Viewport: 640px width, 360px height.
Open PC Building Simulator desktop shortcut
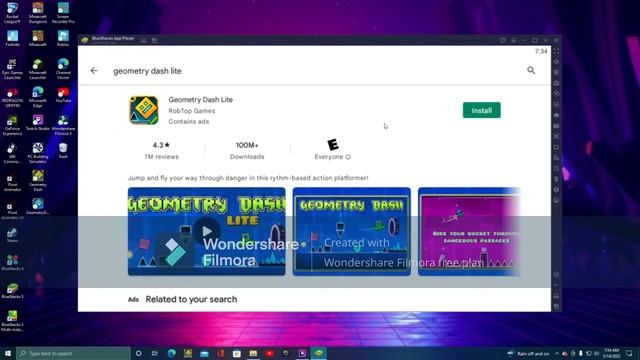[x=38, y=153]
